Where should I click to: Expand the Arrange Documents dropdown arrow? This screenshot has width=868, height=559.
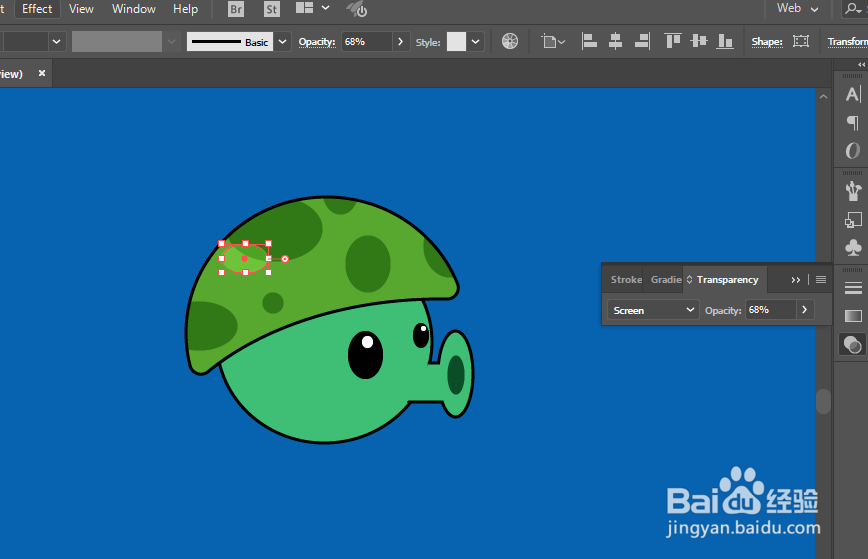326,8
